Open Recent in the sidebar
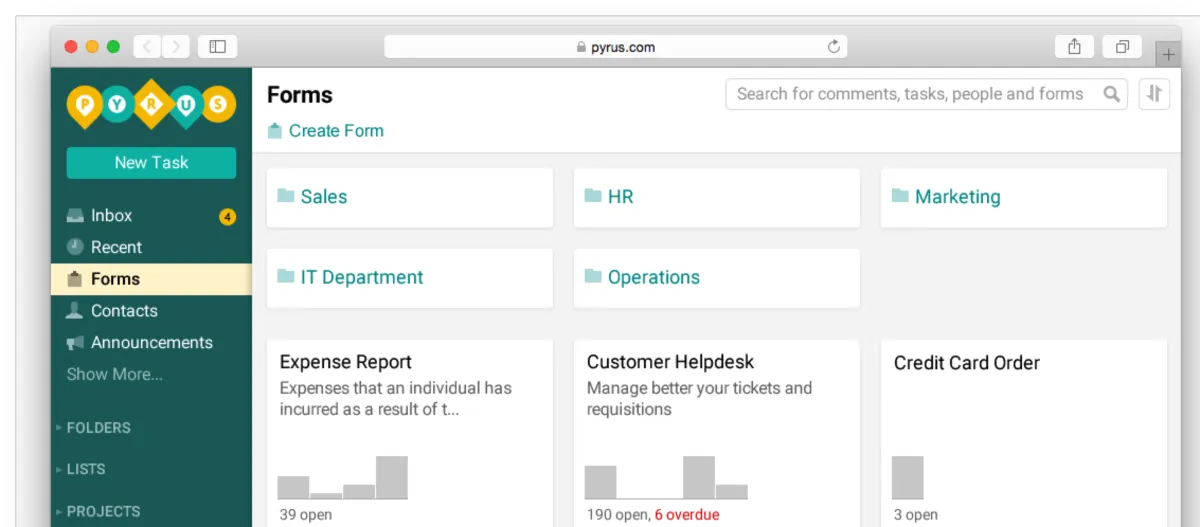Viewport: 1200px width, 527px height. pos(116,247)
